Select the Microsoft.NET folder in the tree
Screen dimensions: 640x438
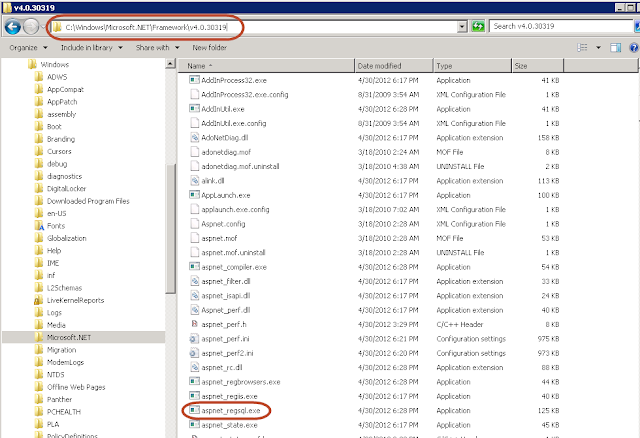click(69, 337)
